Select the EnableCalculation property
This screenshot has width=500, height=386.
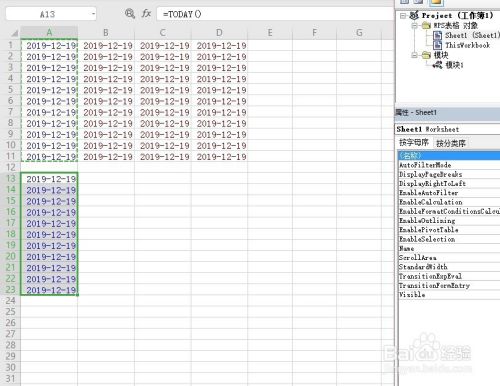[x=449, y=202]
